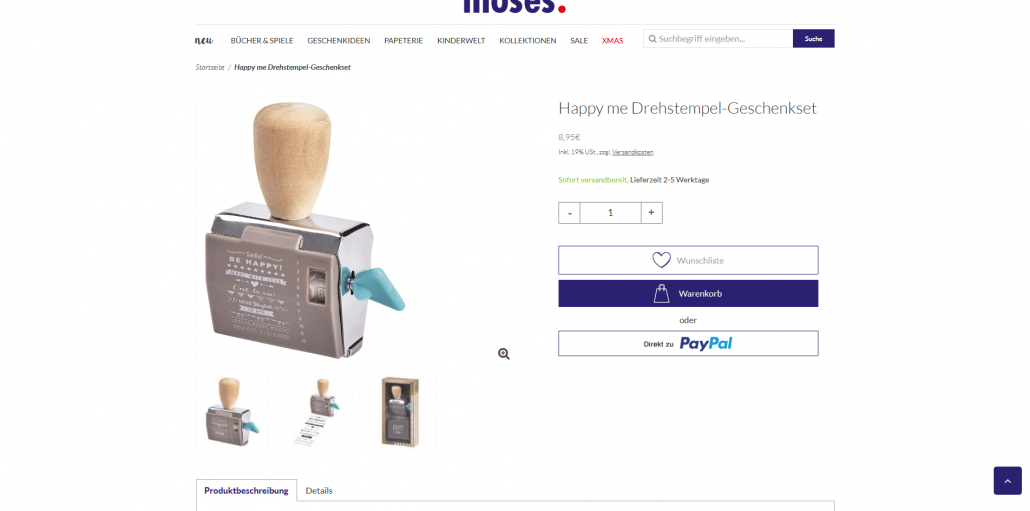Open the Bücher & Spiele menu

262,41
